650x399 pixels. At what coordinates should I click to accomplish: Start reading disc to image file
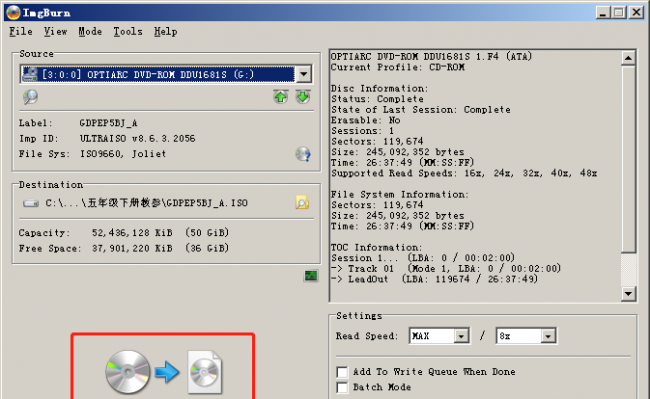coord(163,372)
